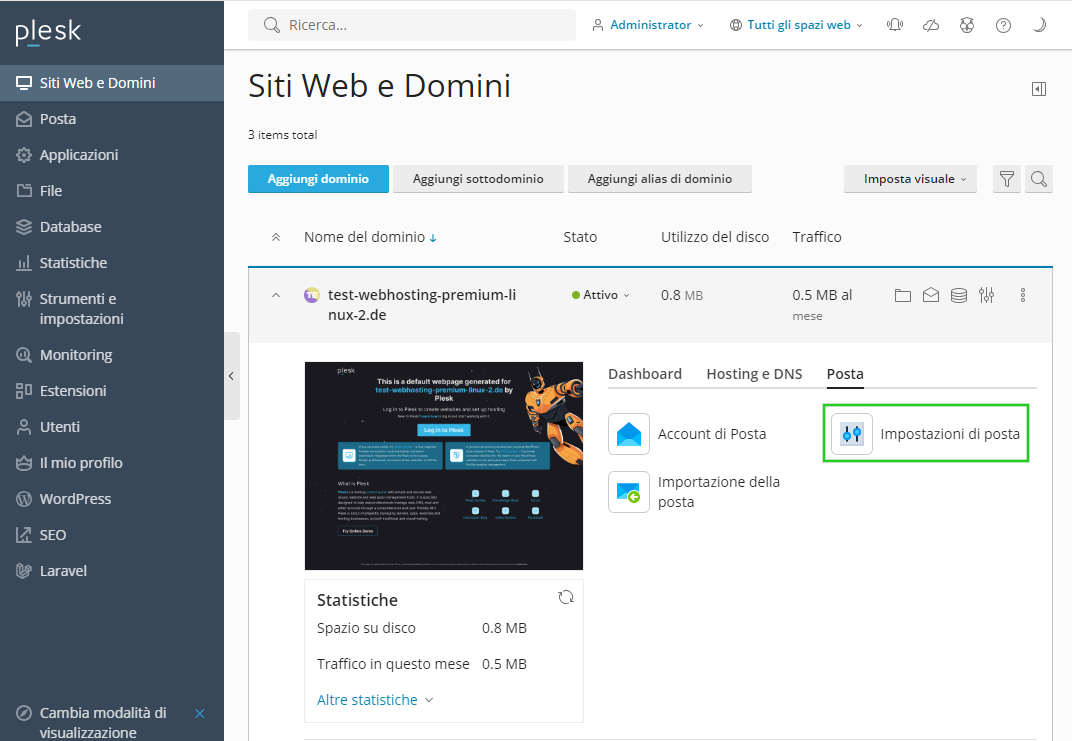Click the Stato column header

(580, 237)
